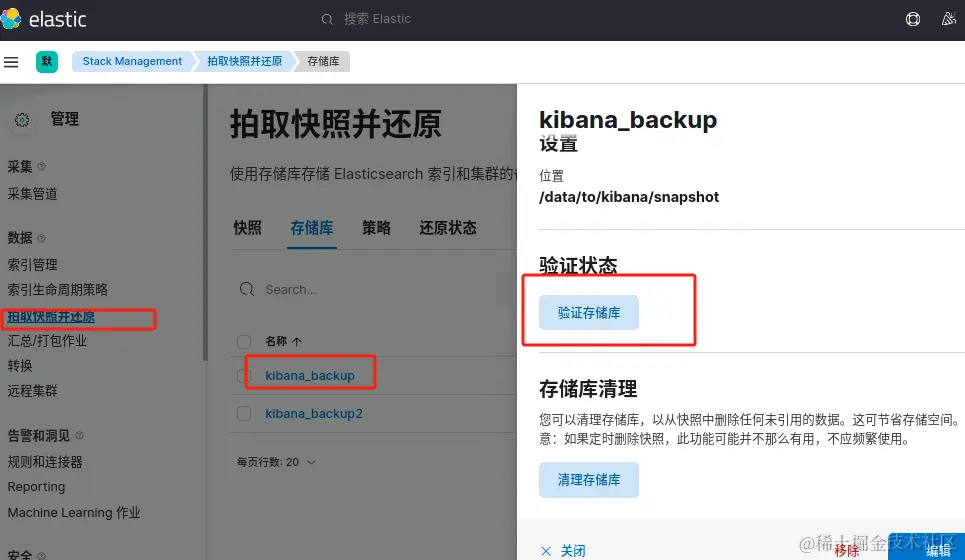Open the help lifebuoy icon
Screen dimensions: 965x560
tap(913, 19)
